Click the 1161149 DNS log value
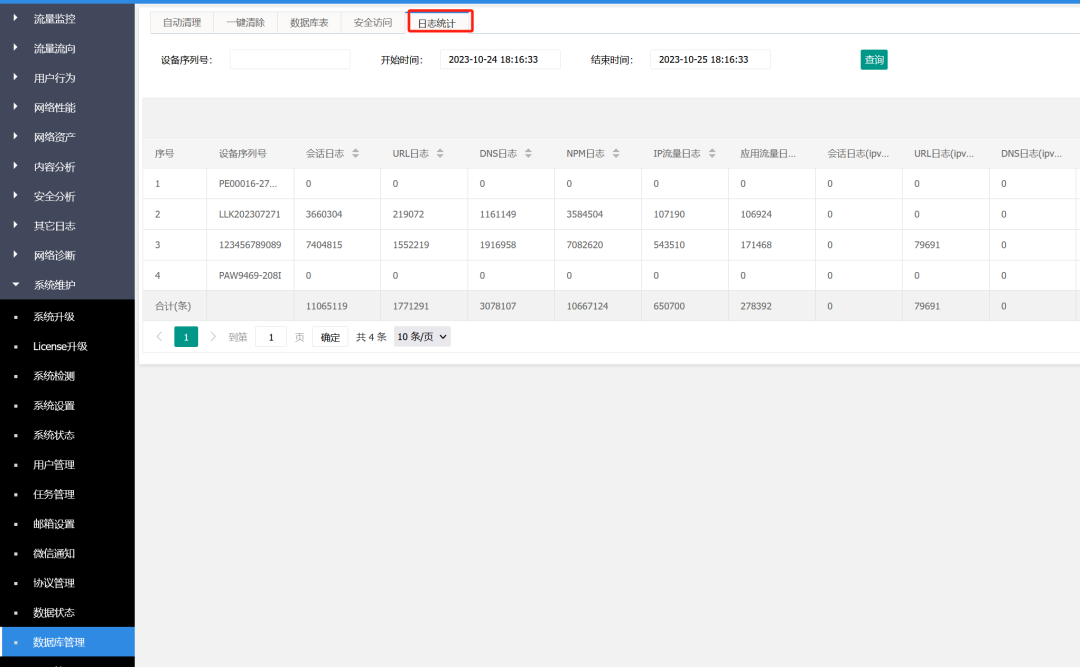1080x667 pixels. [x=498, y=214]
